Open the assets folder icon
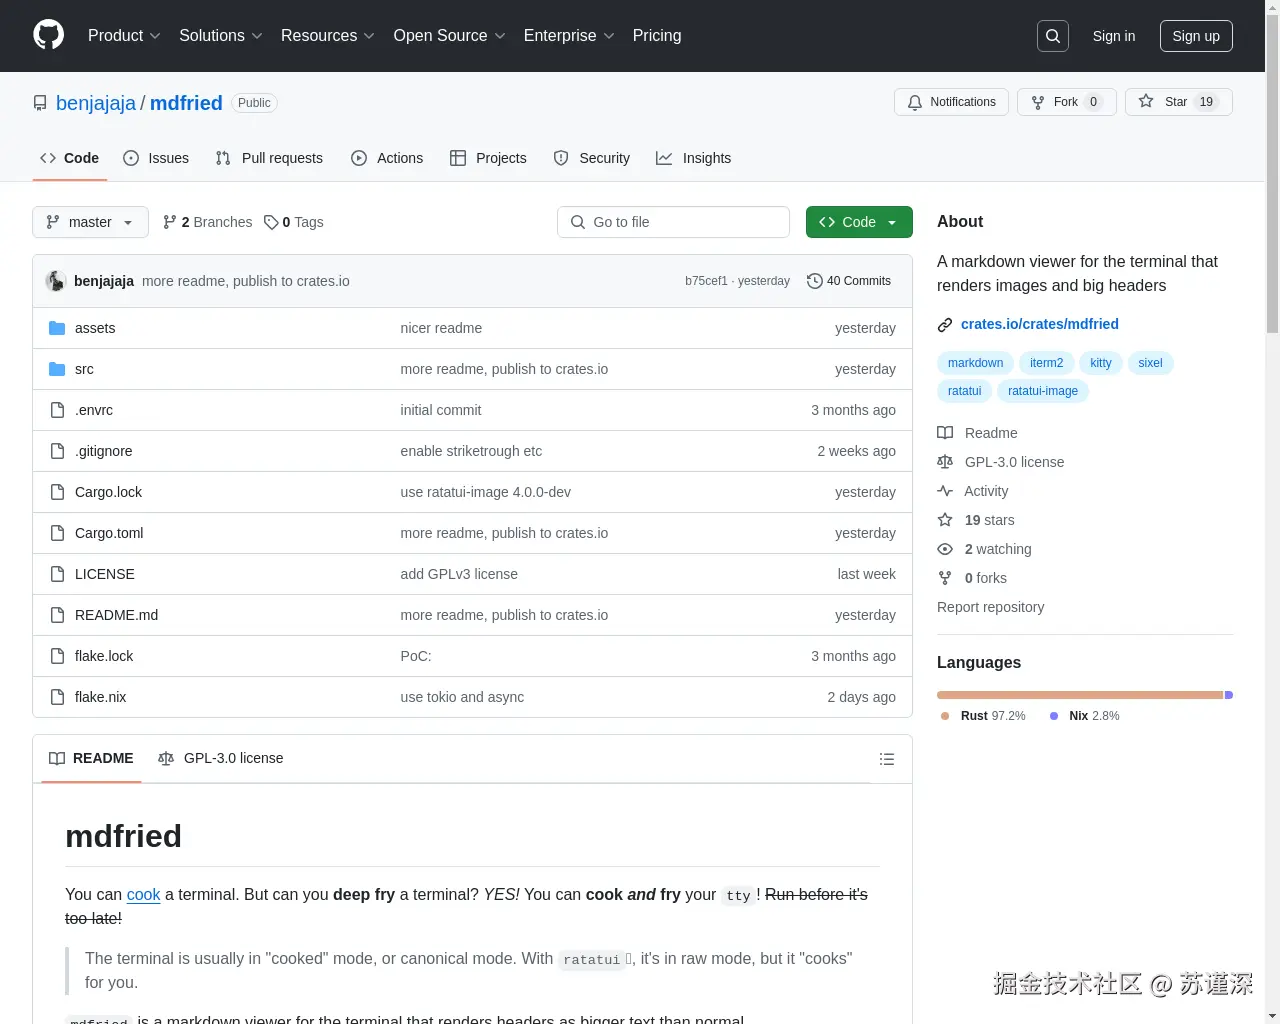The width and height of the screenshot is (1280, 1024). coord(57,327)
